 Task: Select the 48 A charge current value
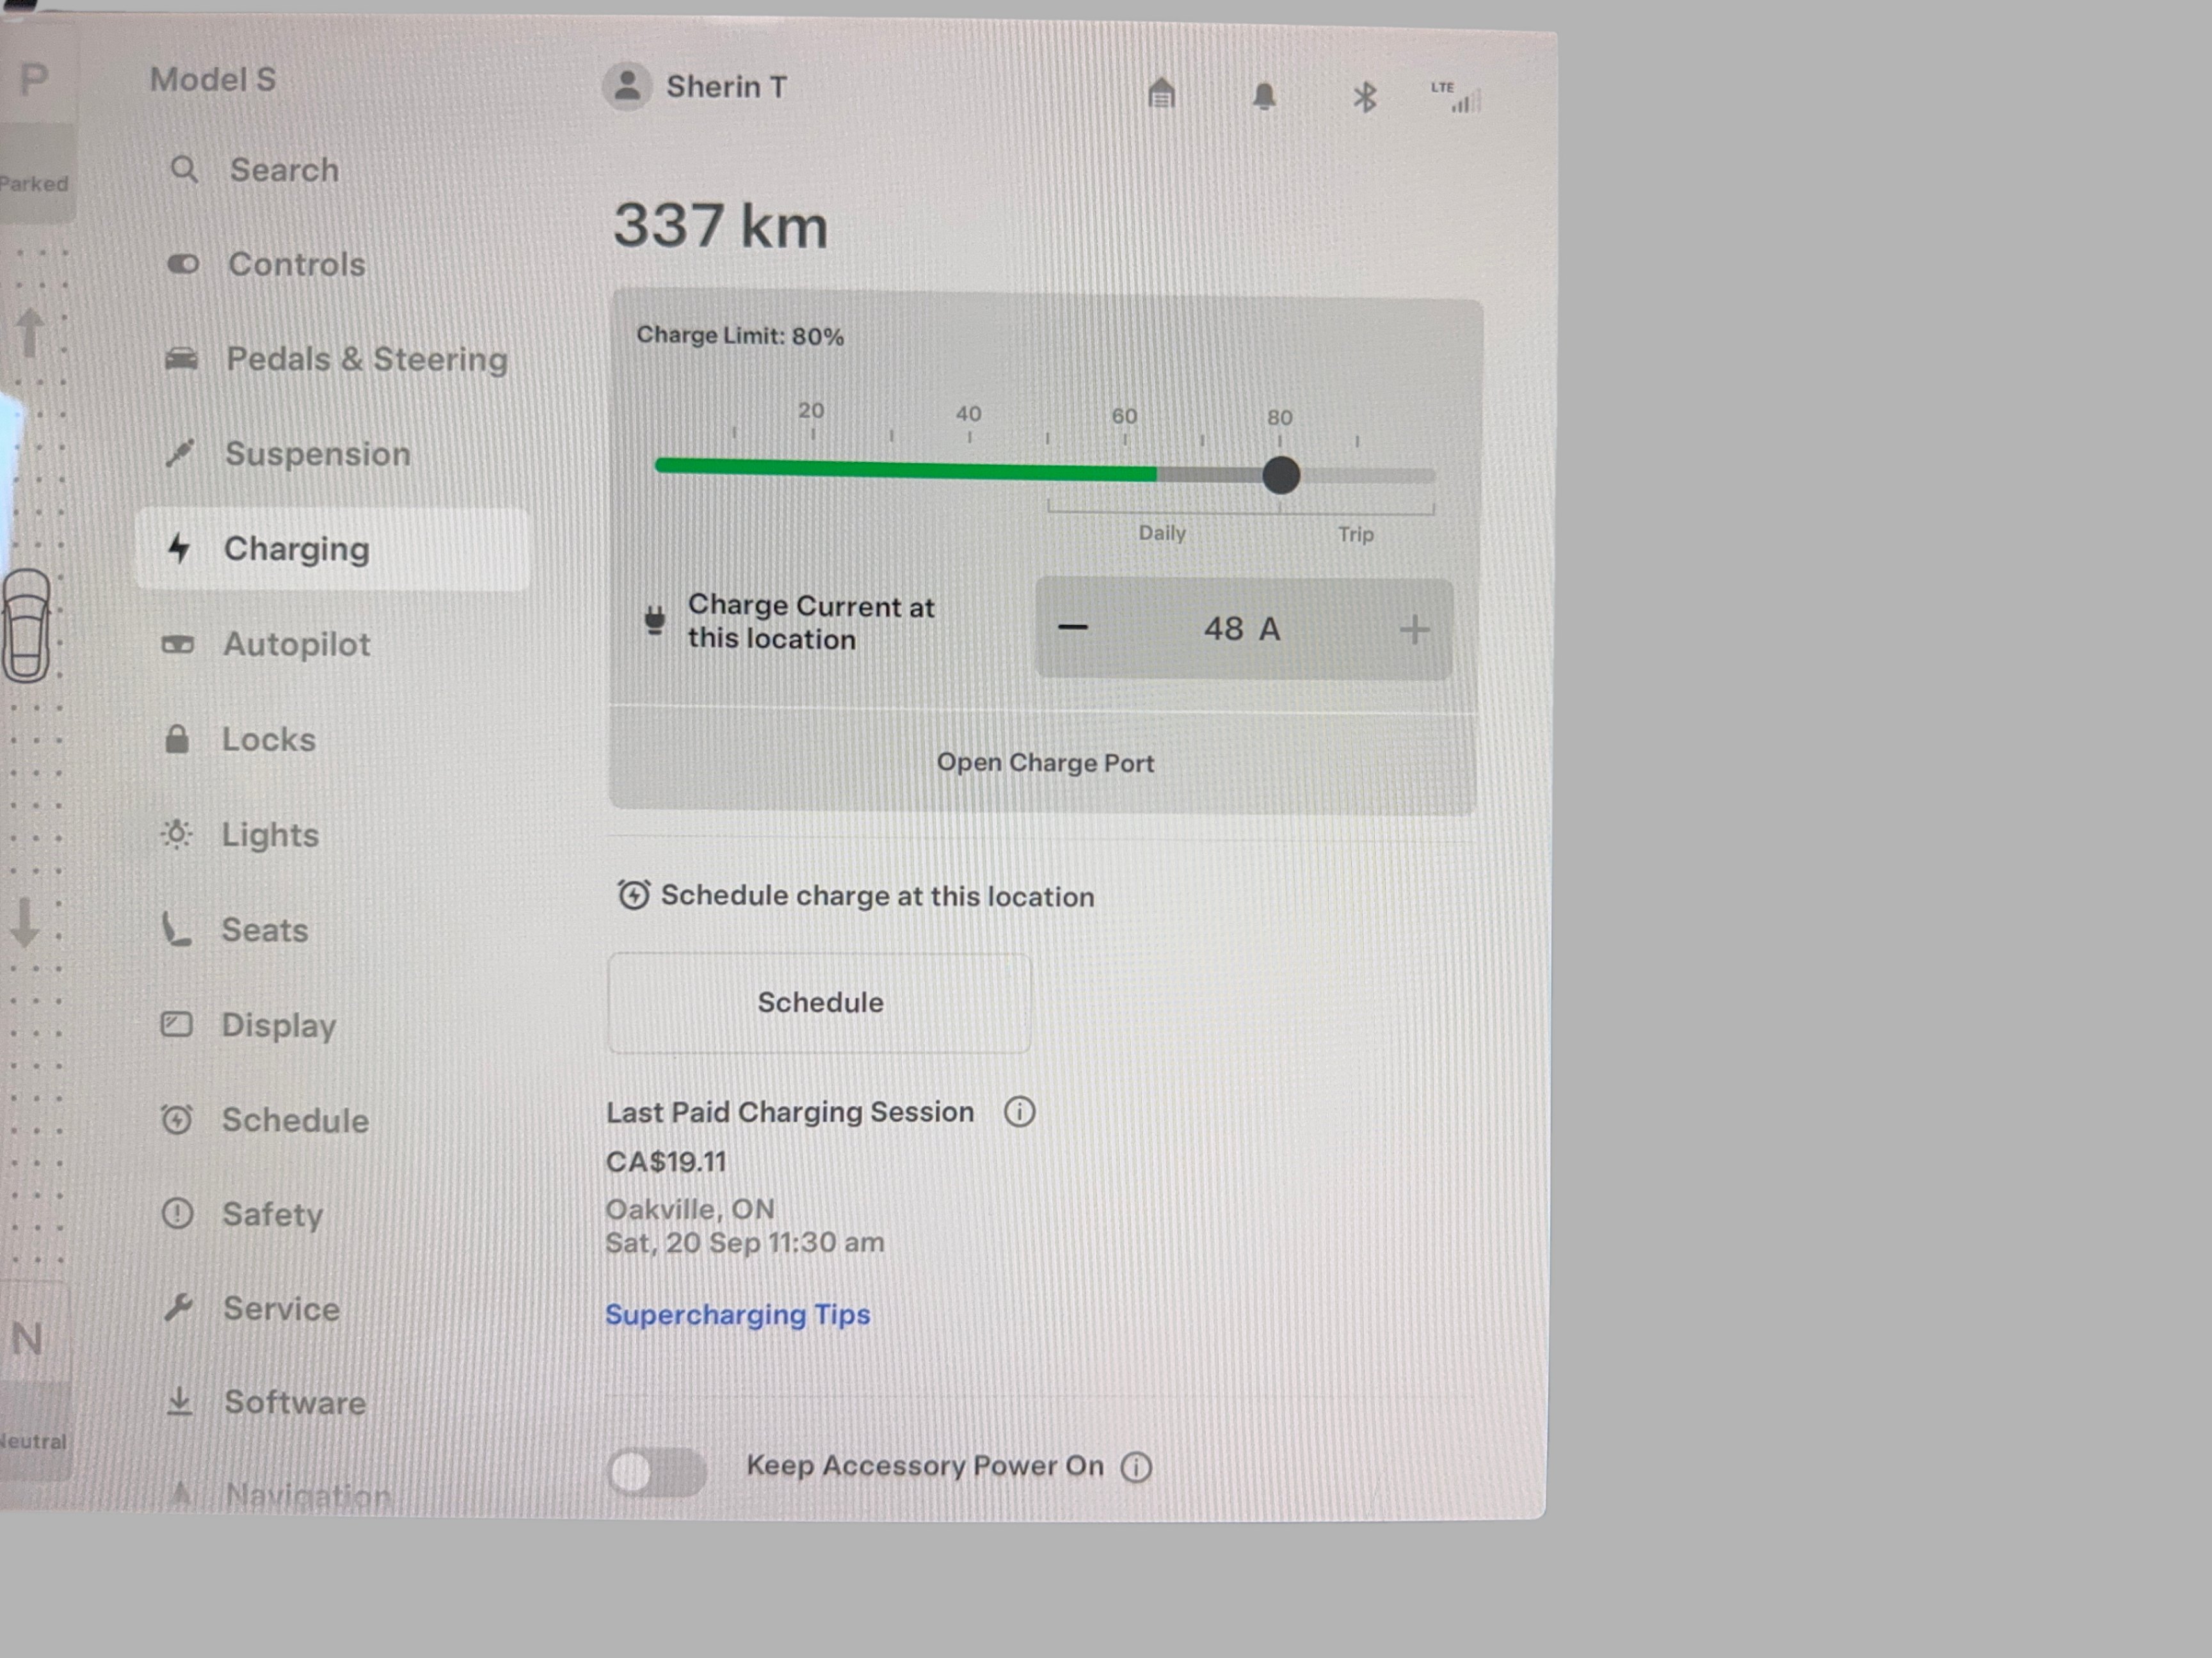pyautogui.click(x=1242, y=629)
